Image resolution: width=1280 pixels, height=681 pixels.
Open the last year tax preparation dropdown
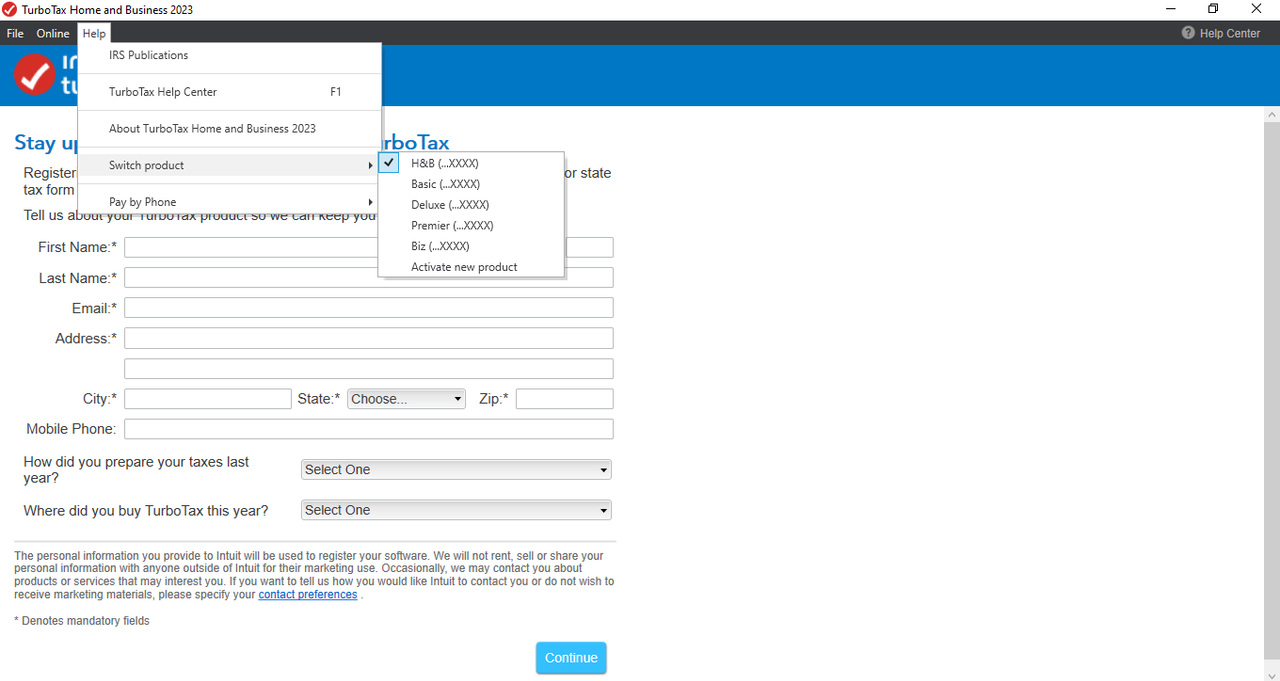click(x=456, y=470)
